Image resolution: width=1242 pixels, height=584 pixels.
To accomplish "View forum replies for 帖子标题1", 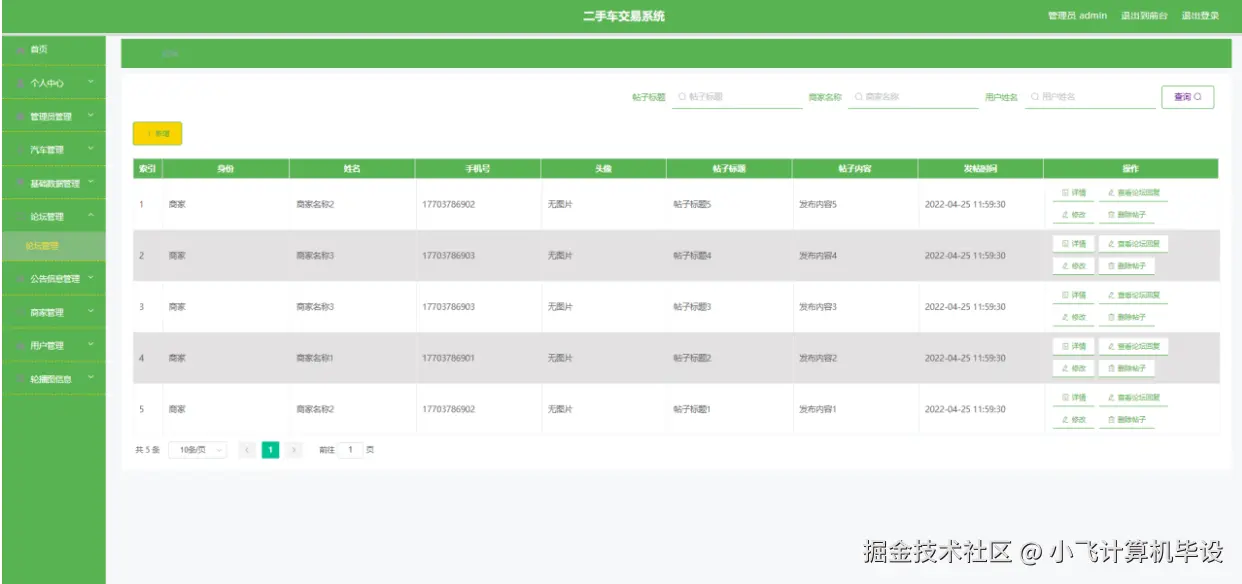I will coord(1133,398).
